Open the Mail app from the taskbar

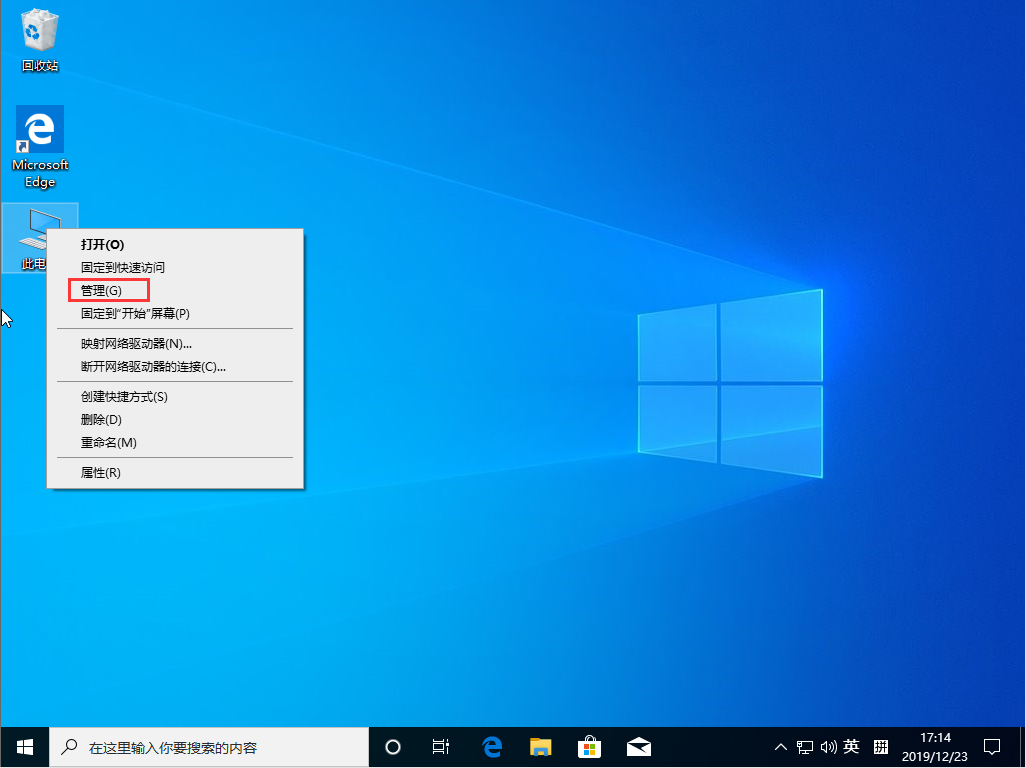point(638,747)
